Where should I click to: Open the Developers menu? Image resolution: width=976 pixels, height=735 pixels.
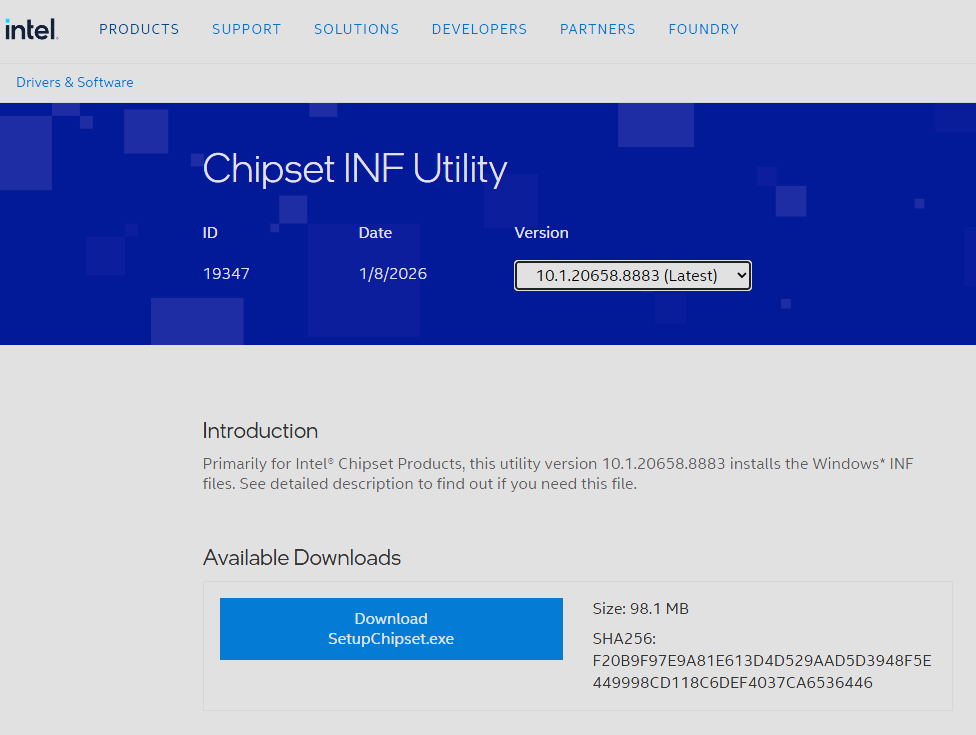(x=479, y=29)
